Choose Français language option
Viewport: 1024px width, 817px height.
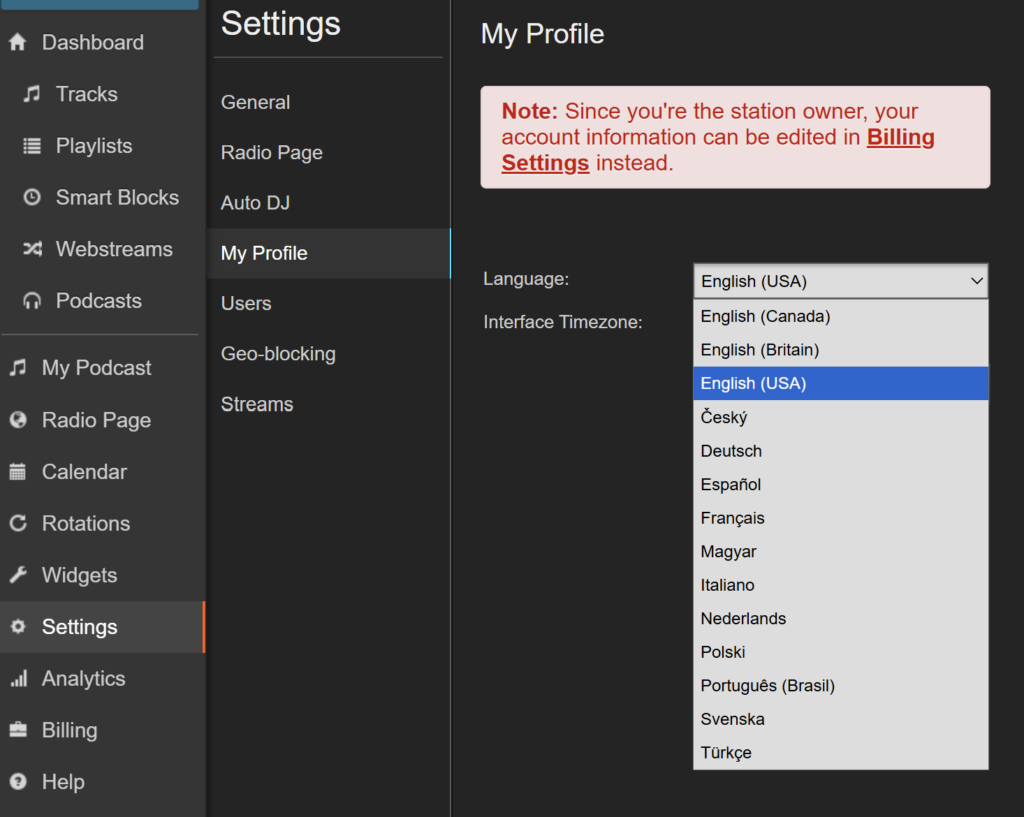tap(840, 518)
